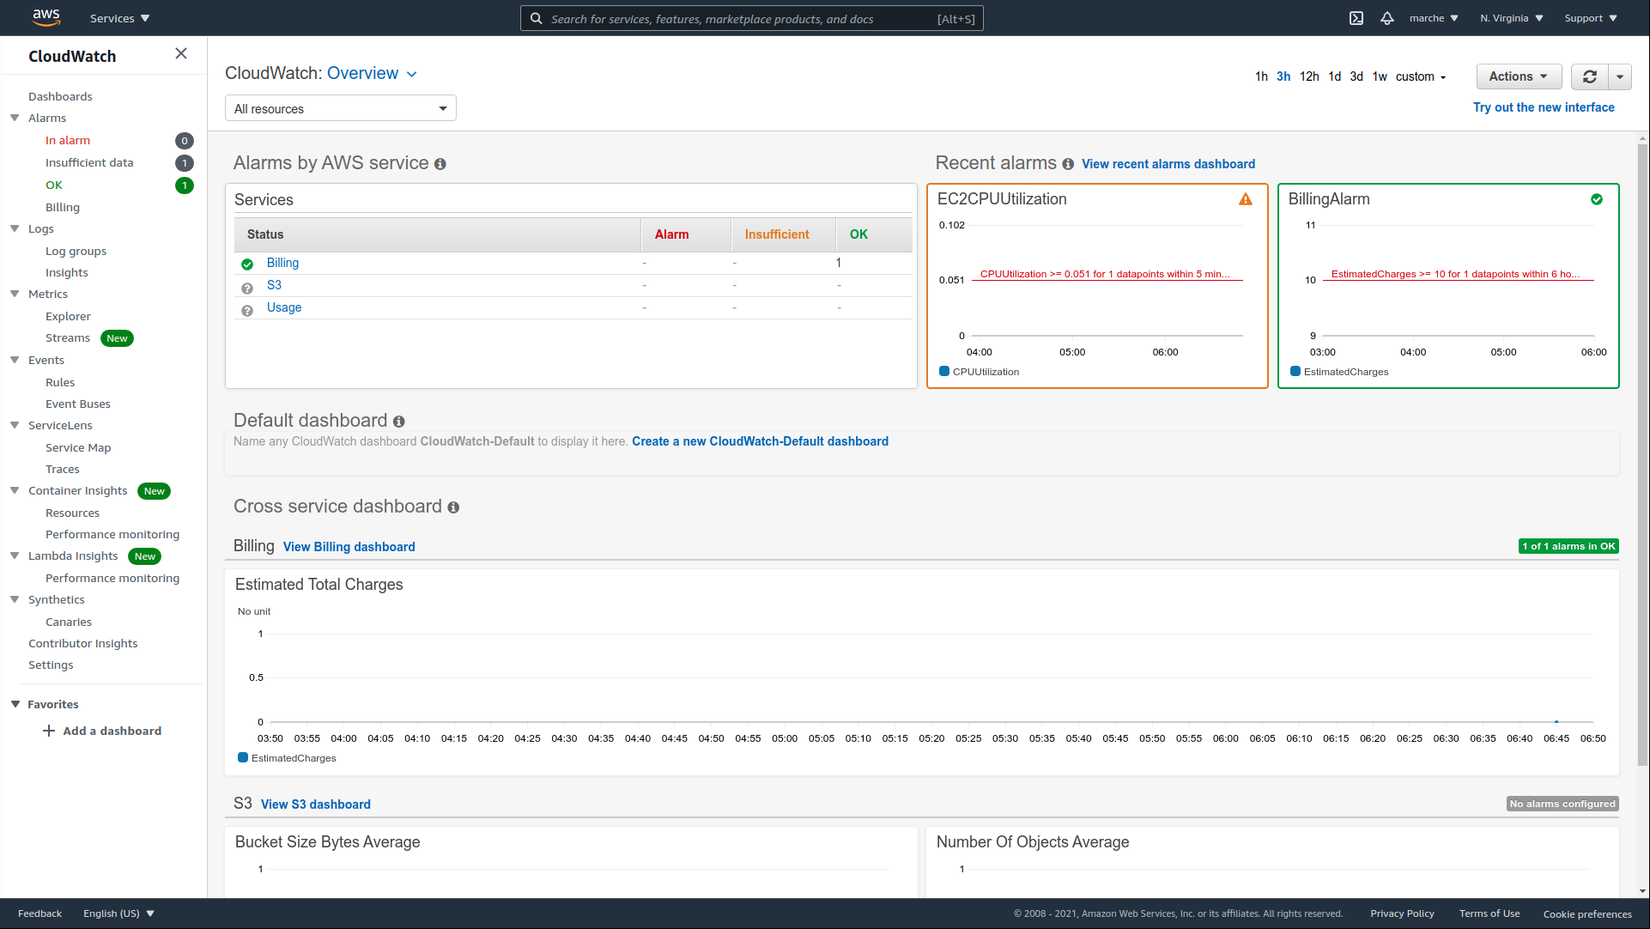Collapse the Lambda Insights section
The image size is (1650, 929).
point(15,556)
